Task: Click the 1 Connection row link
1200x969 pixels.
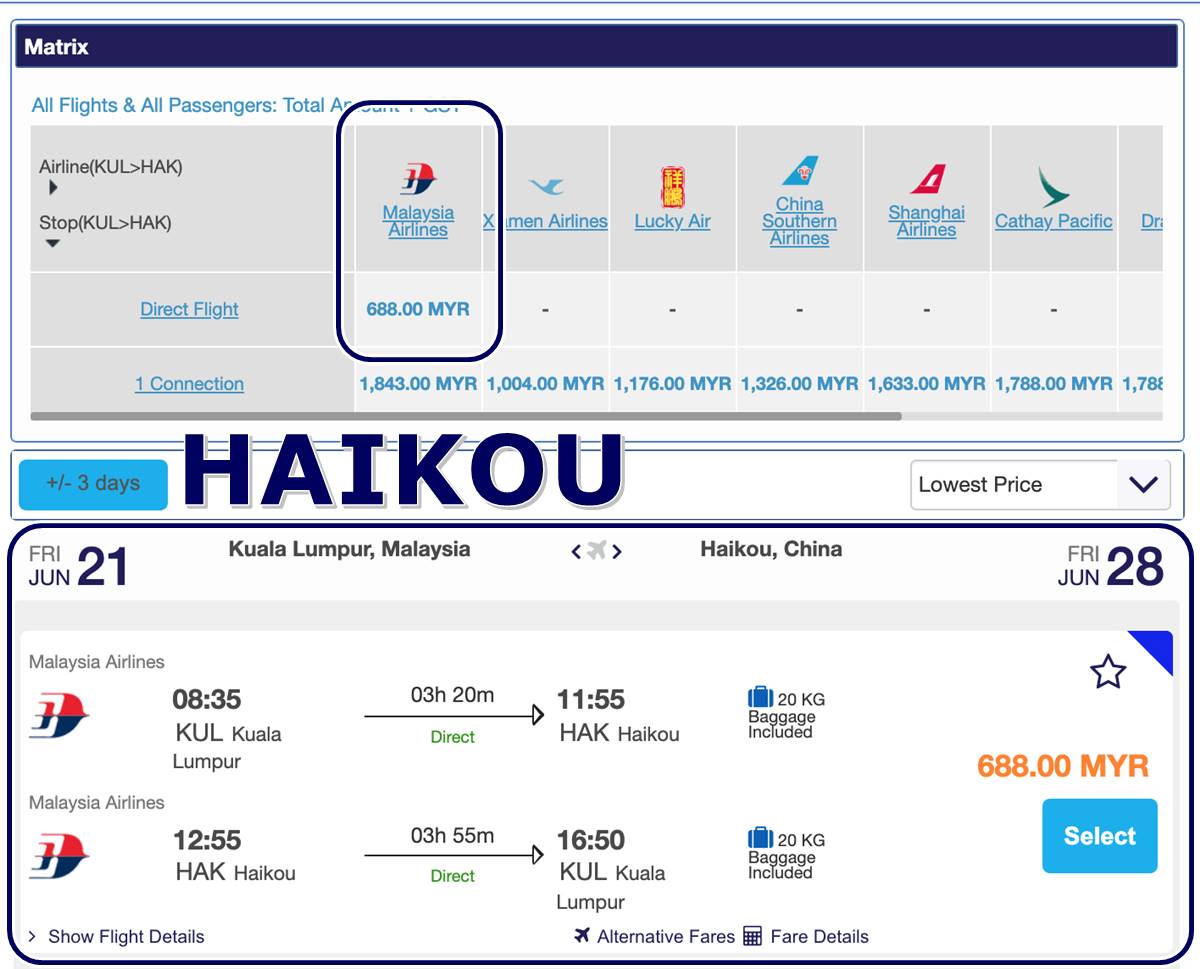Action: pos(190,384)
